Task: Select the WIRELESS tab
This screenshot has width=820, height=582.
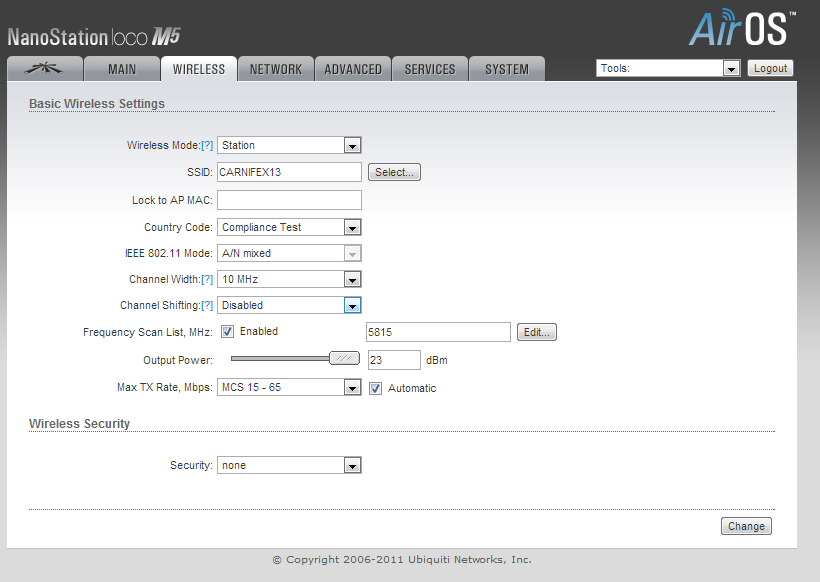Action: tap(199, 69)
